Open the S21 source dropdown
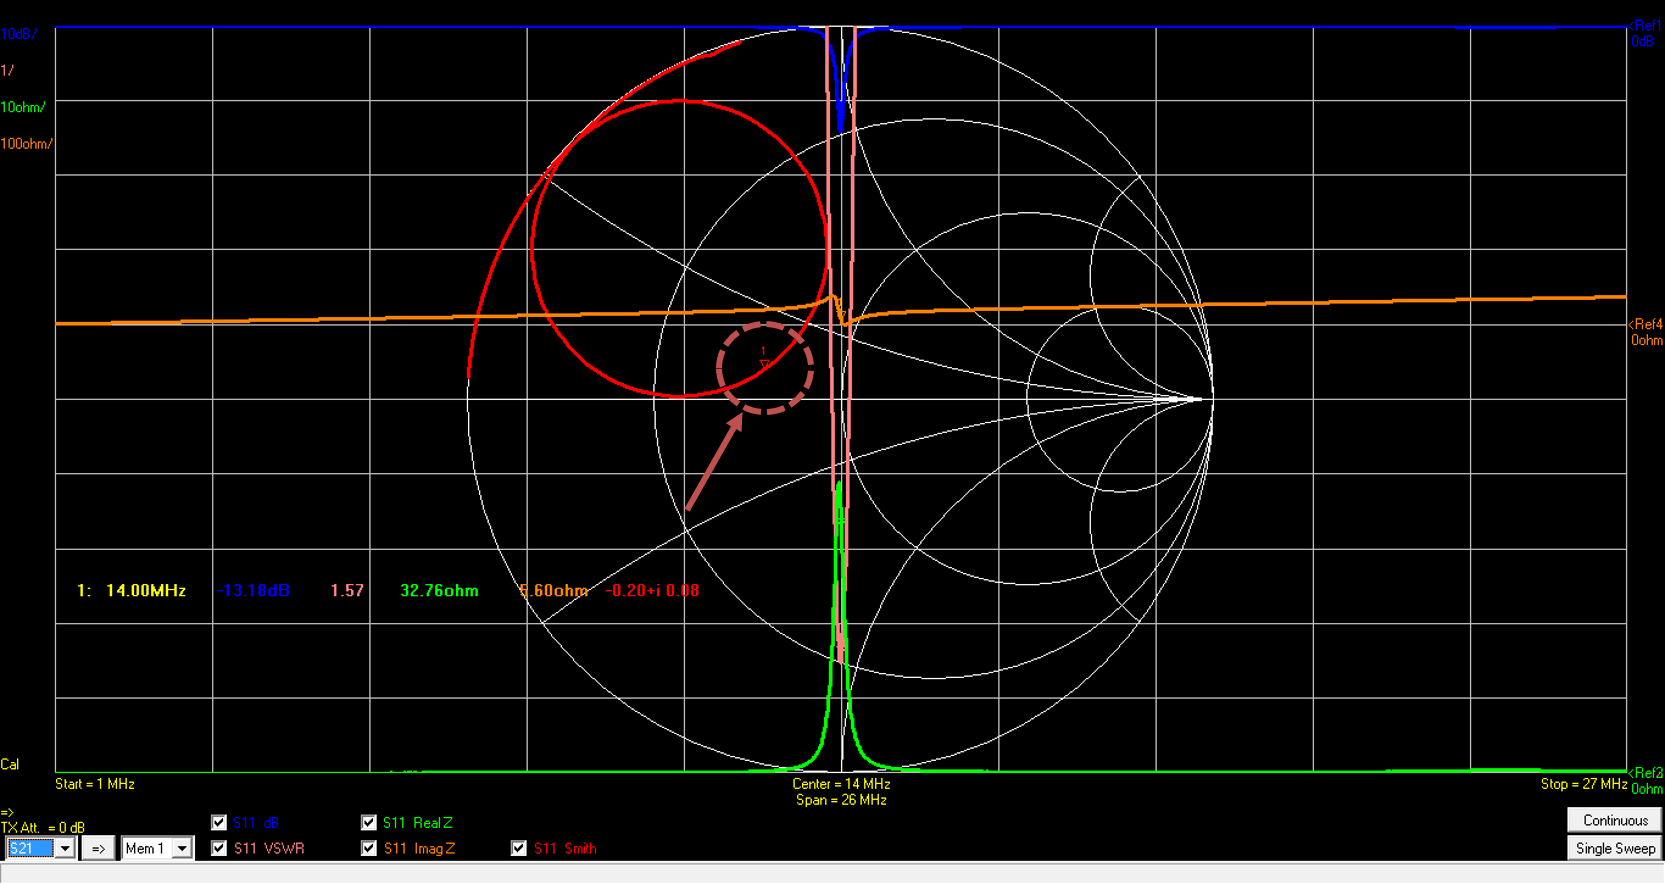Viewport: 1665px width, 884px height. tap(65, 848)
